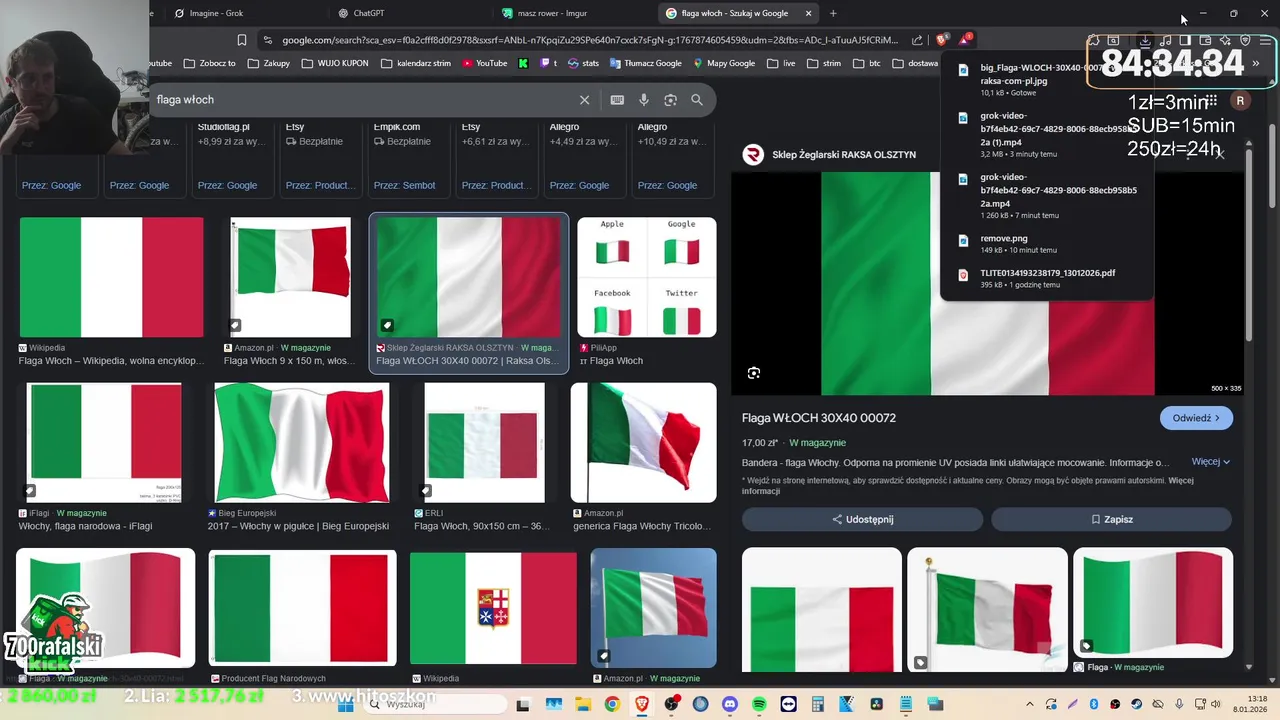Click the Zapisz save button
Screen dimensions: 1280x720
(x=1111, y=520)
